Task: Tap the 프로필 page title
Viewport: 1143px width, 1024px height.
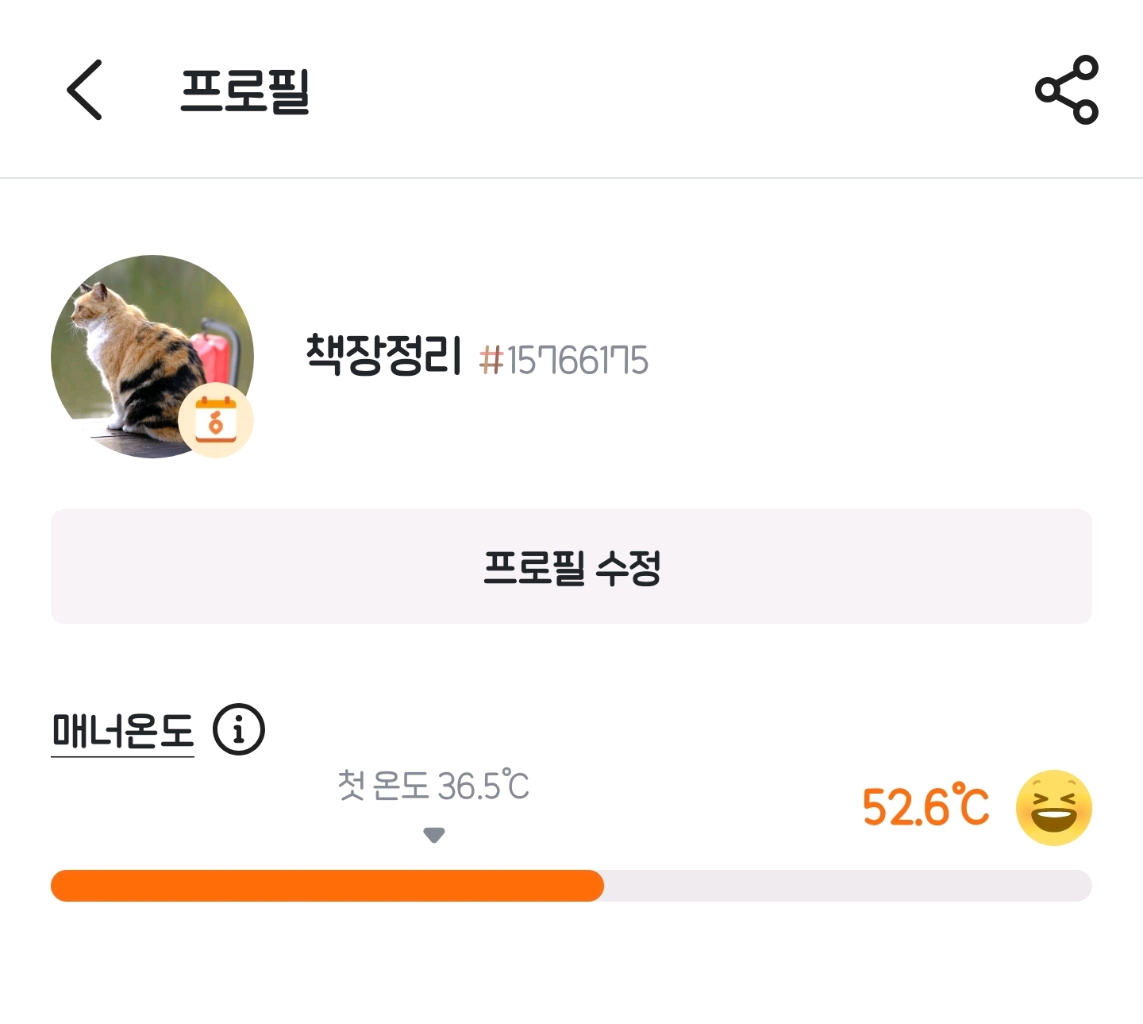Action: pos(245,91)
